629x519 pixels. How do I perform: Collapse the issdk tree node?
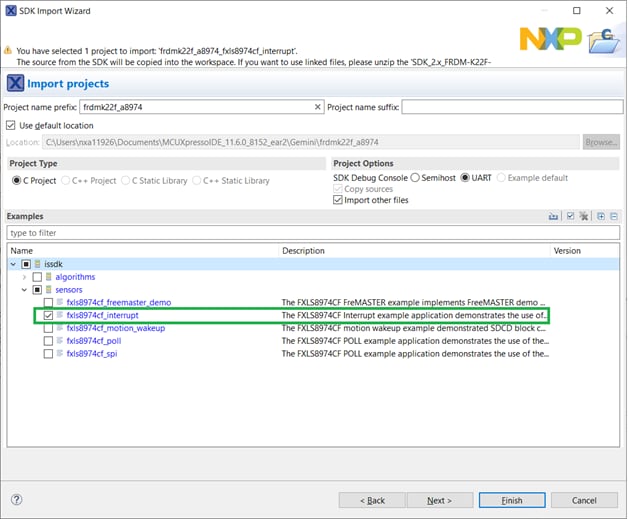point(12,263)
